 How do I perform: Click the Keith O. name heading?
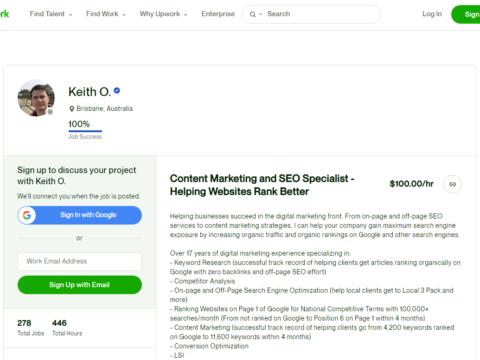(x=89, y=92)
